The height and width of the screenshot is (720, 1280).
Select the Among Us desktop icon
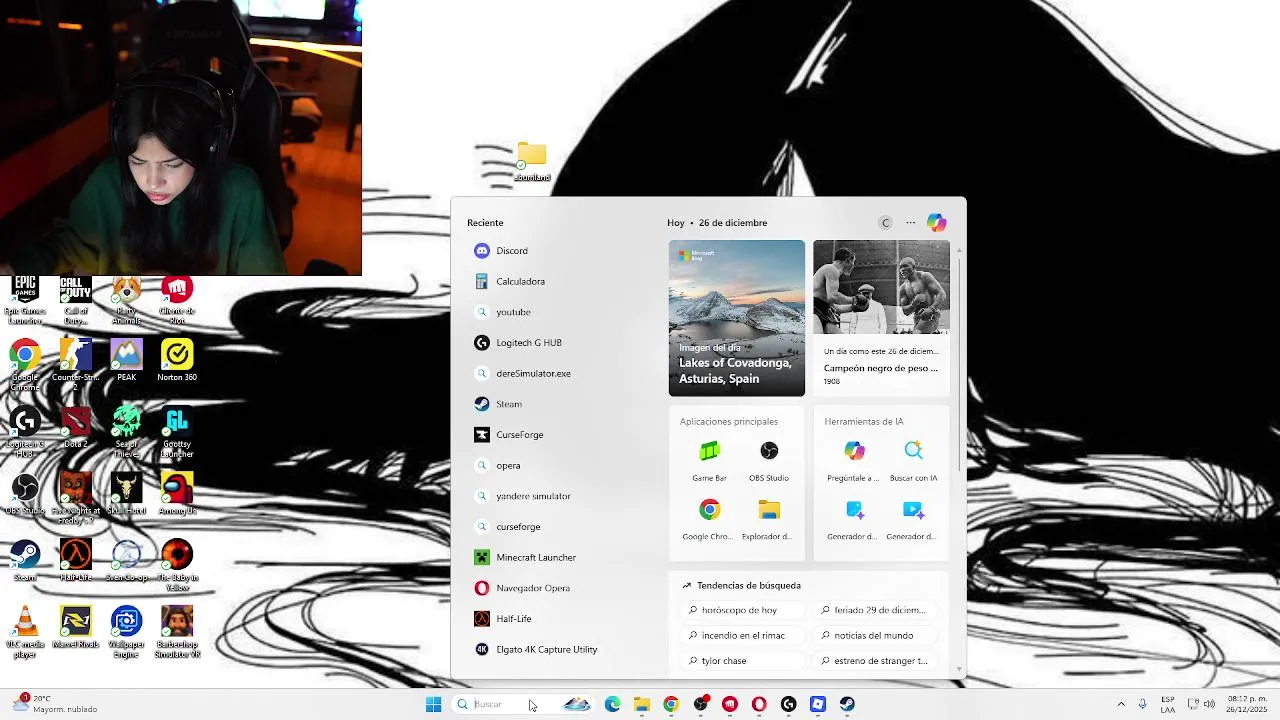[x=177, y=494]
